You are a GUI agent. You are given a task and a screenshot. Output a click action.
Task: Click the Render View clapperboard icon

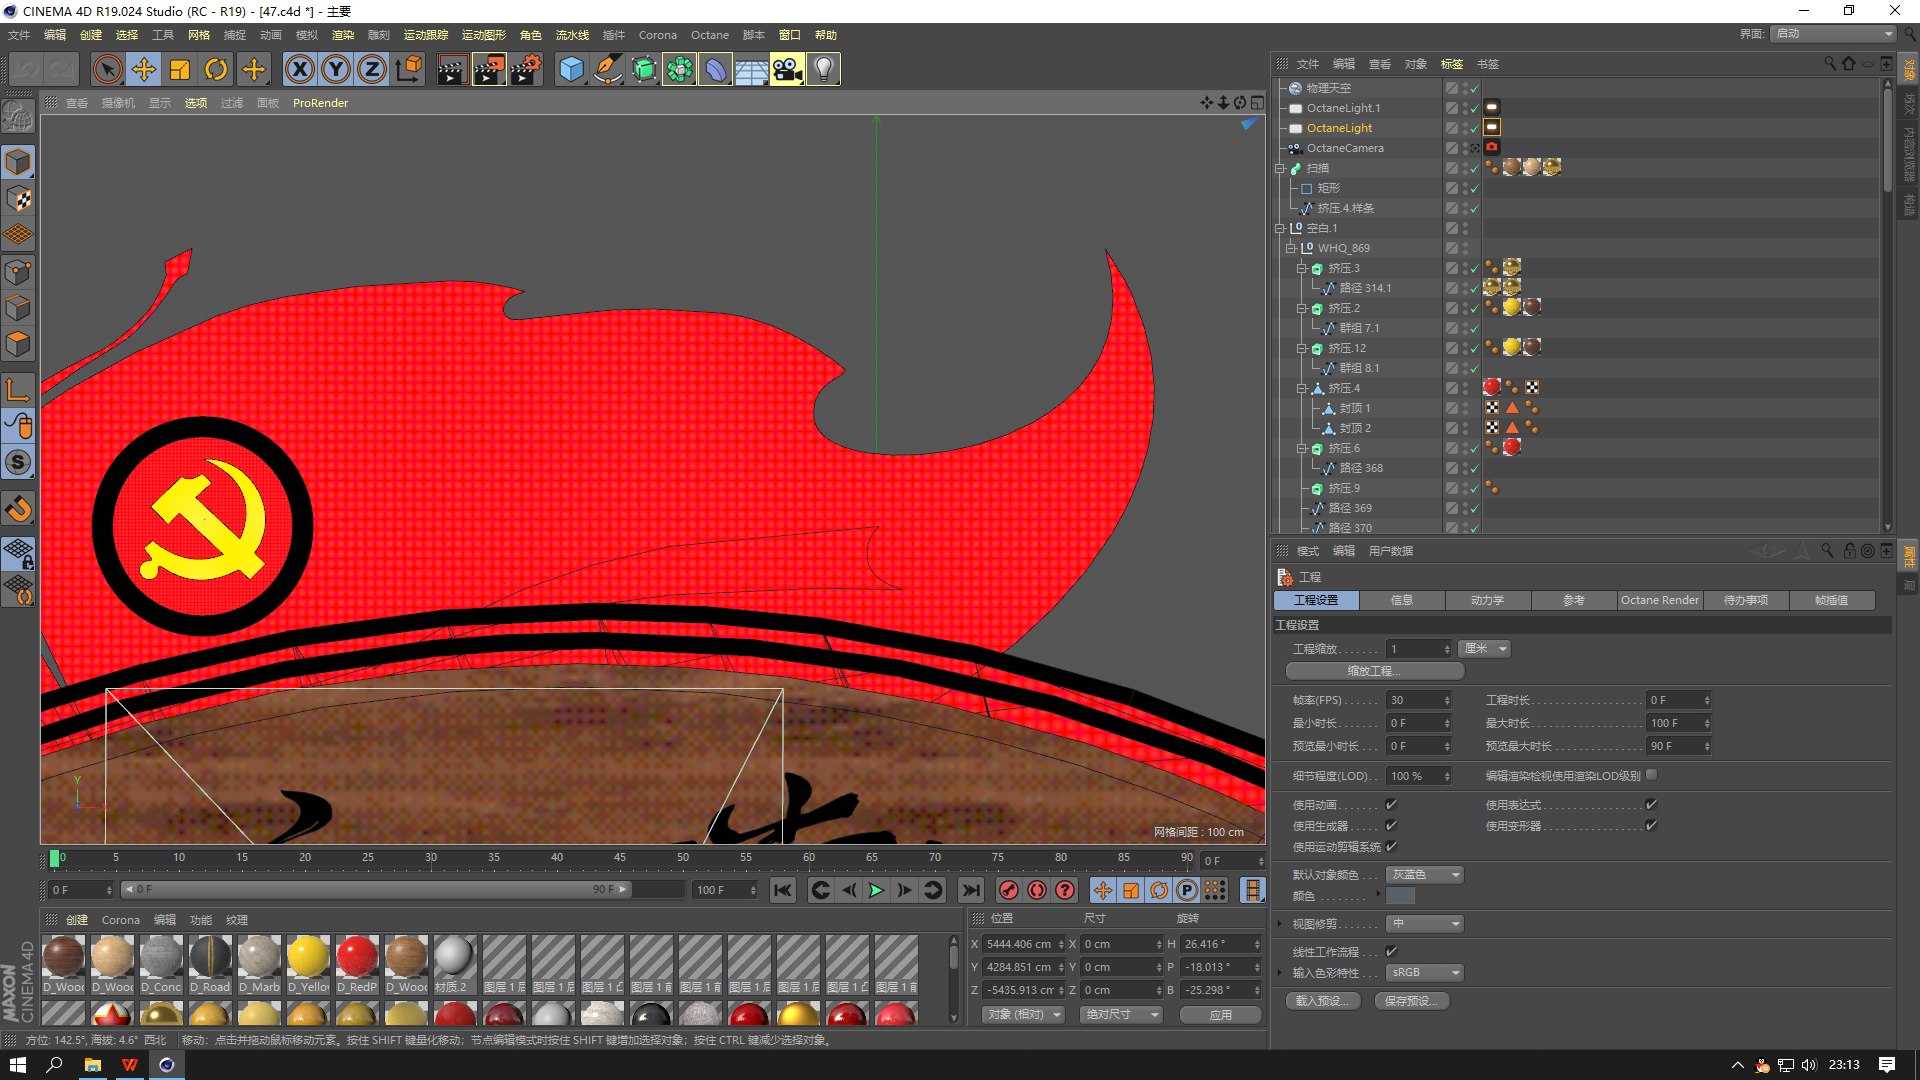pyautogui.click(x=452, y=69)
